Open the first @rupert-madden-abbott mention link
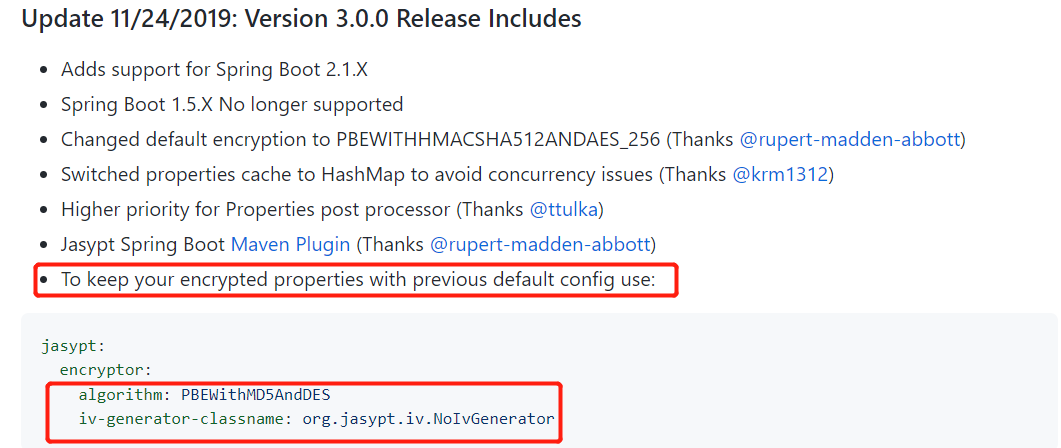 (849, 139)
